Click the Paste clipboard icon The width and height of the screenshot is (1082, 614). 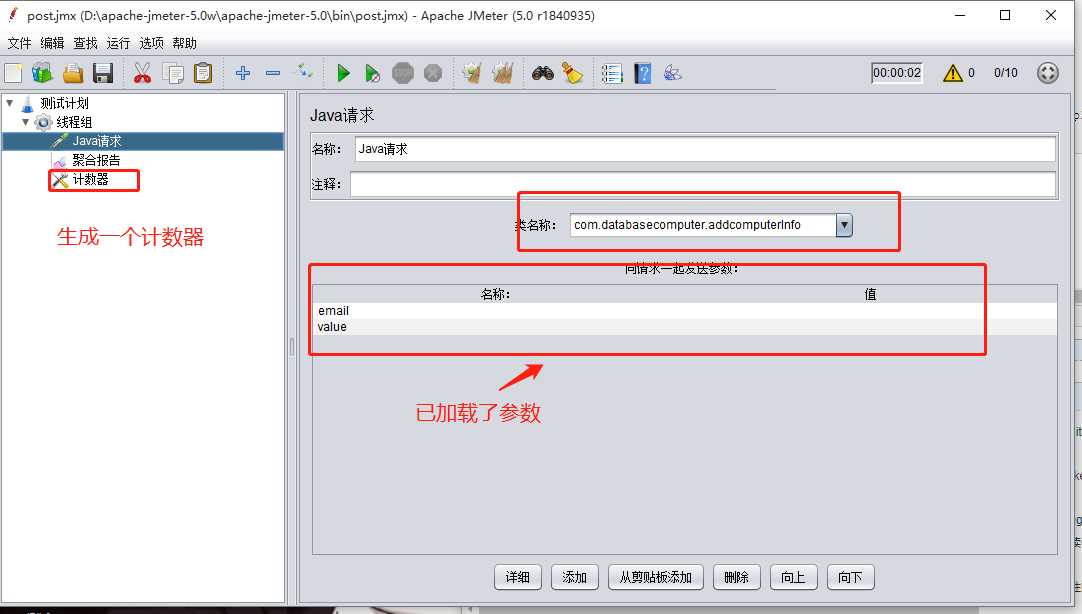[203, 73]
